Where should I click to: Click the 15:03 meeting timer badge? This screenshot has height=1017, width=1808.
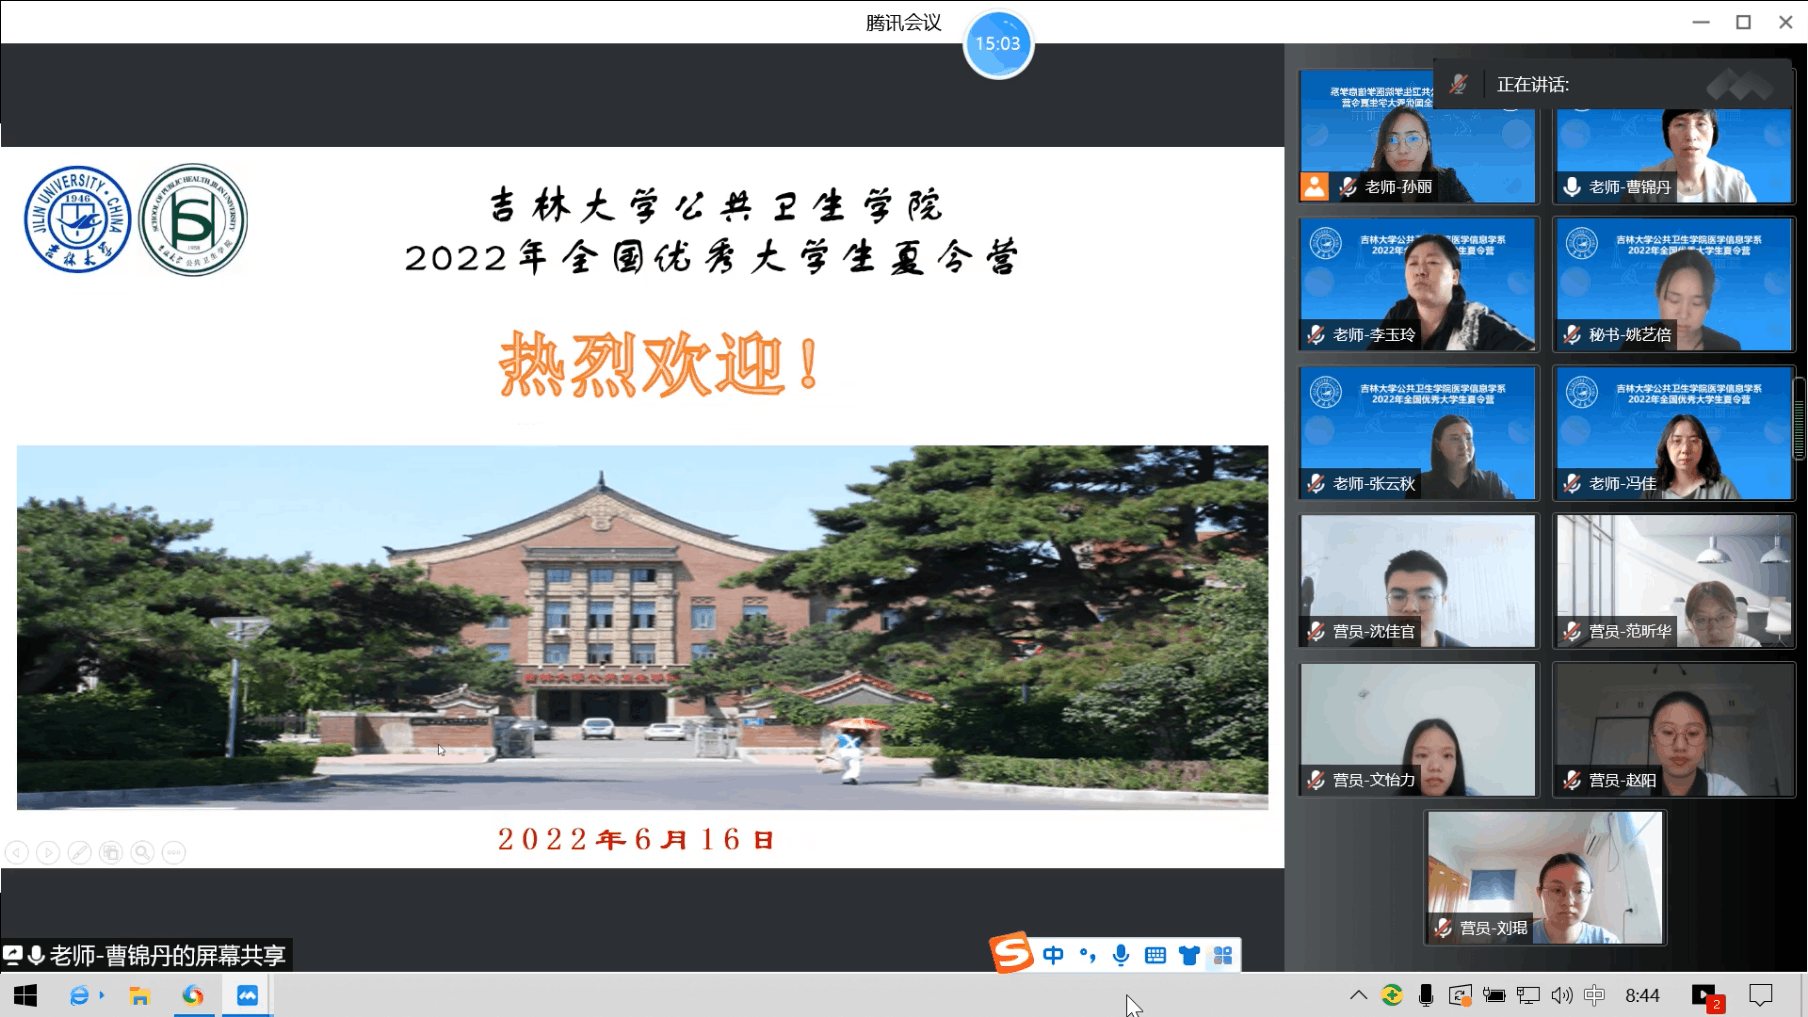998,44
